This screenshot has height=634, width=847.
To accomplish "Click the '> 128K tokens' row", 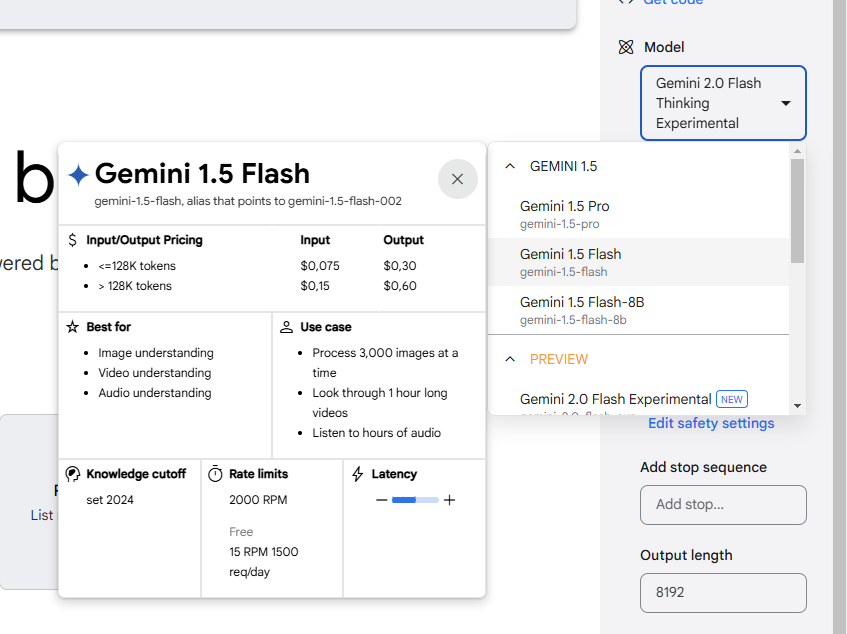I will click(x=135, y=286).
